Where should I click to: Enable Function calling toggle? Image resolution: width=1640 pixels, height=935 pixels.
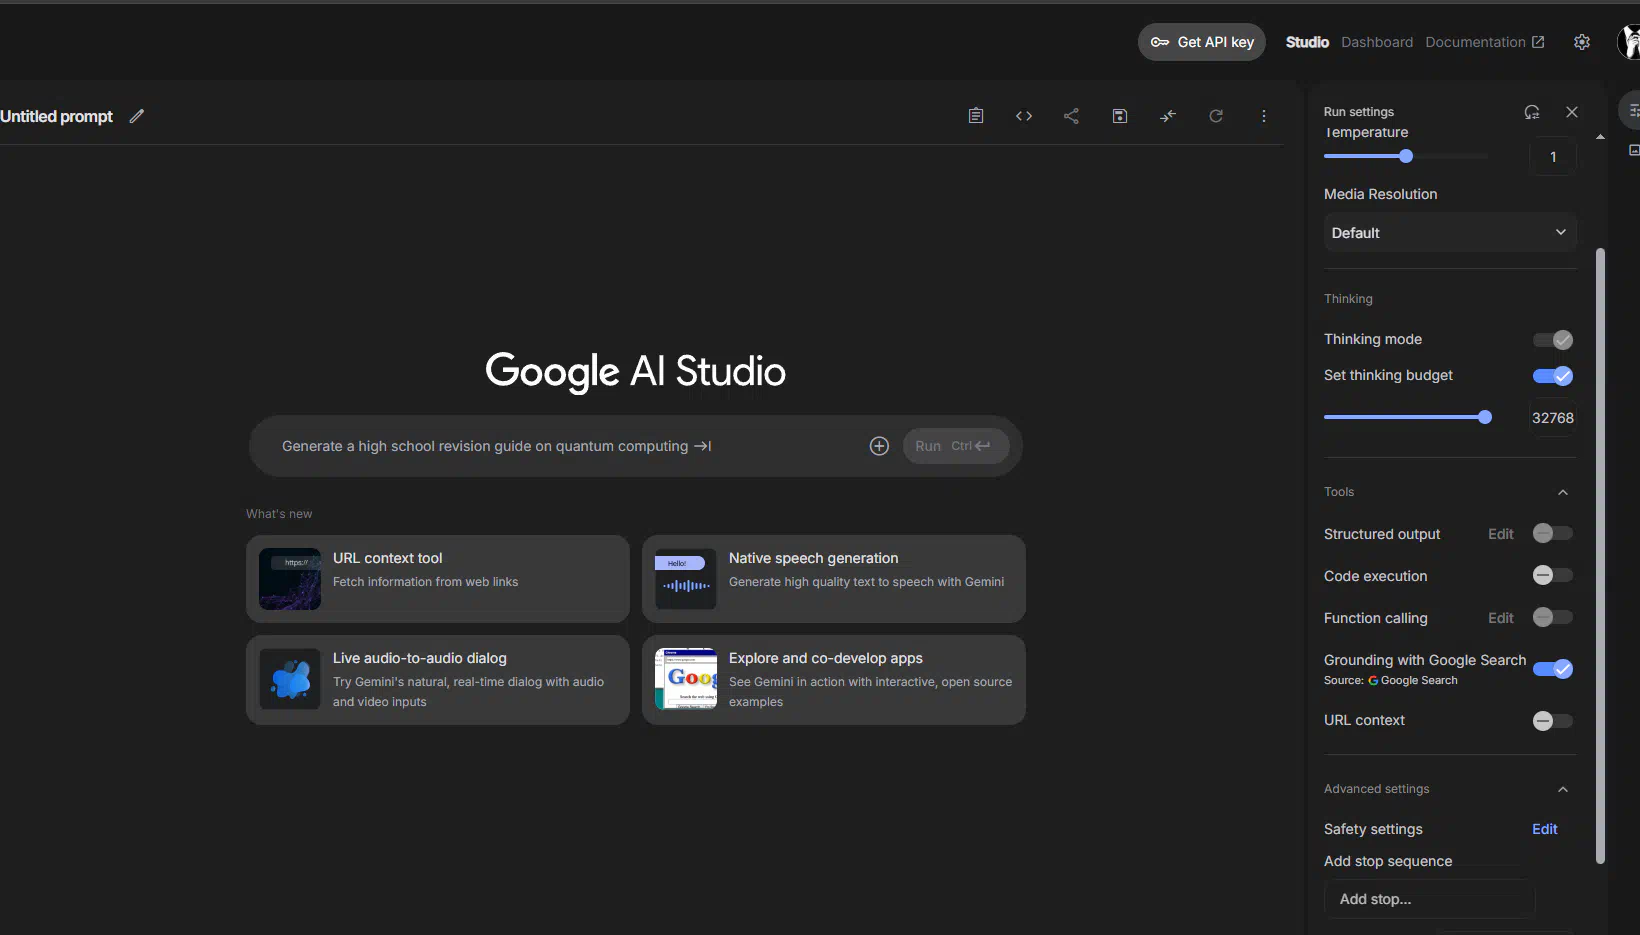click(1553, 617)
